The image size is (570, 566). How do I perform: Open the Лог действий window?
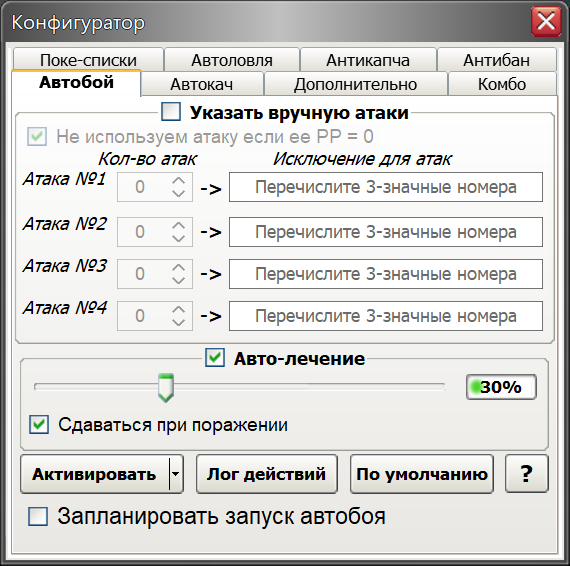click(267, 474)
